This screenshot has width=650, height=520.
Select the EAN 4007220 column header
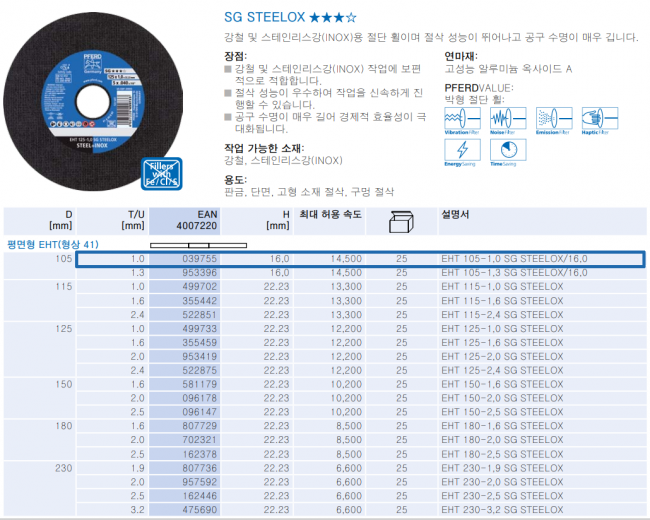point(197,220)
